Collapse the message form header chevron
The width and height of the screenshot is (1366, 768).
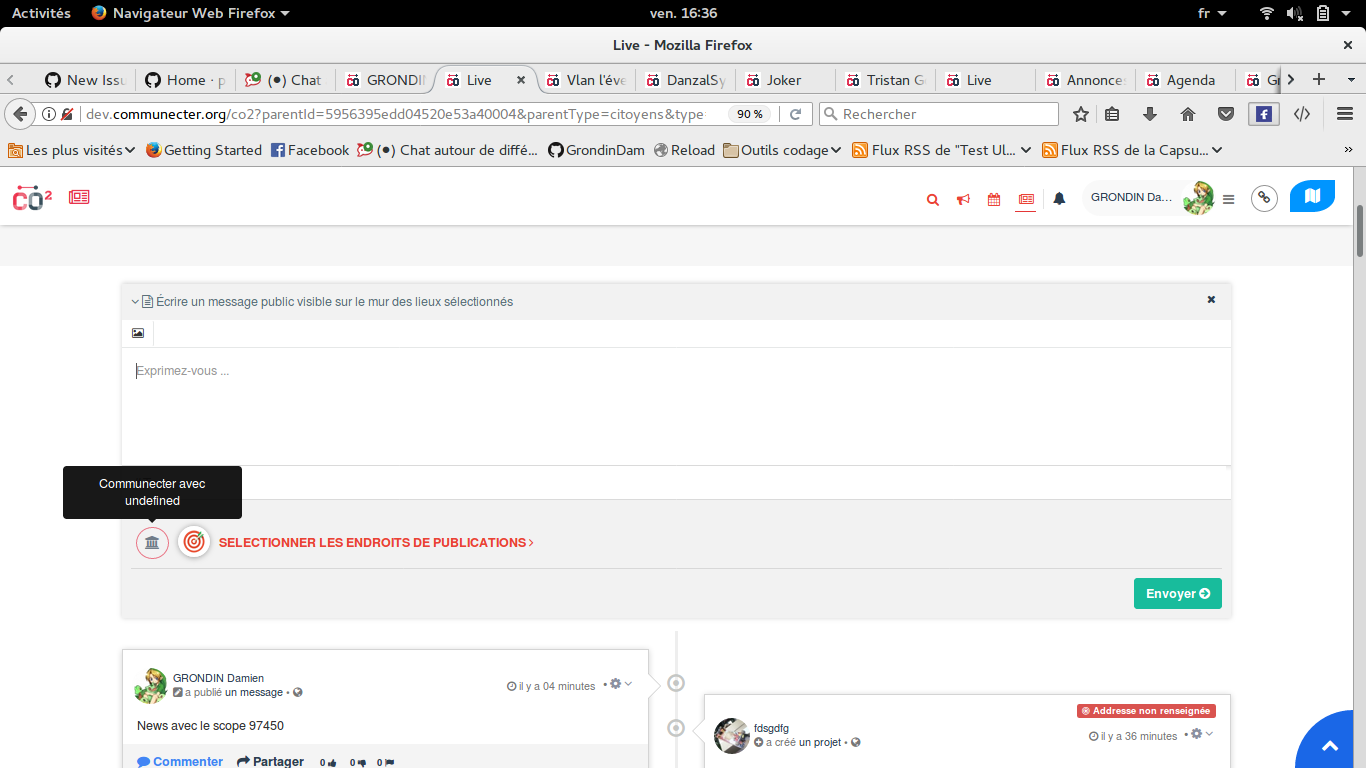pyautogui.click(x=135, y=301)
